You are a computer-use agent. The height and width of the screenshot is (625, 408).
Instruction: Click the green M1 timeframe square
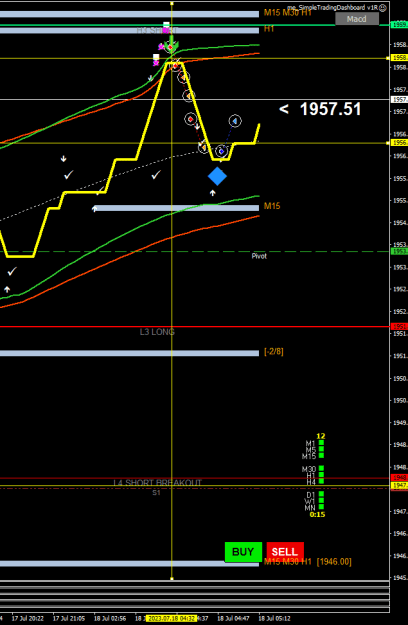(x=321, y=443)
